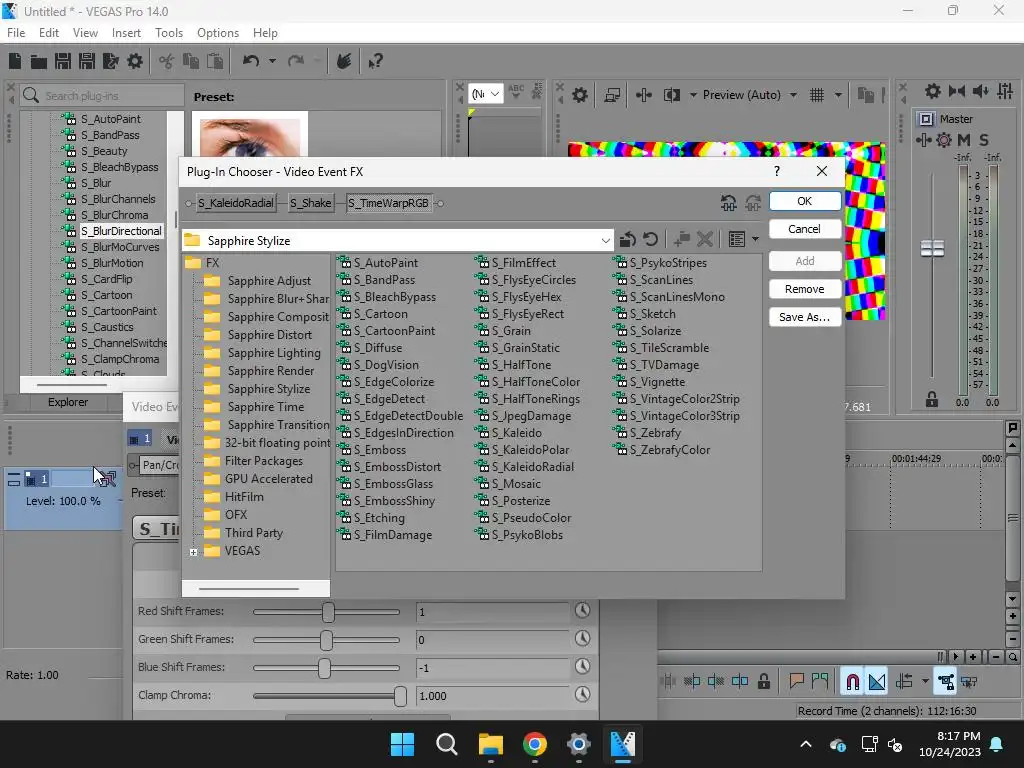Open the views dropdown in Plug-In Chooser
The image size is (1024, 768).
coord(755,240)
